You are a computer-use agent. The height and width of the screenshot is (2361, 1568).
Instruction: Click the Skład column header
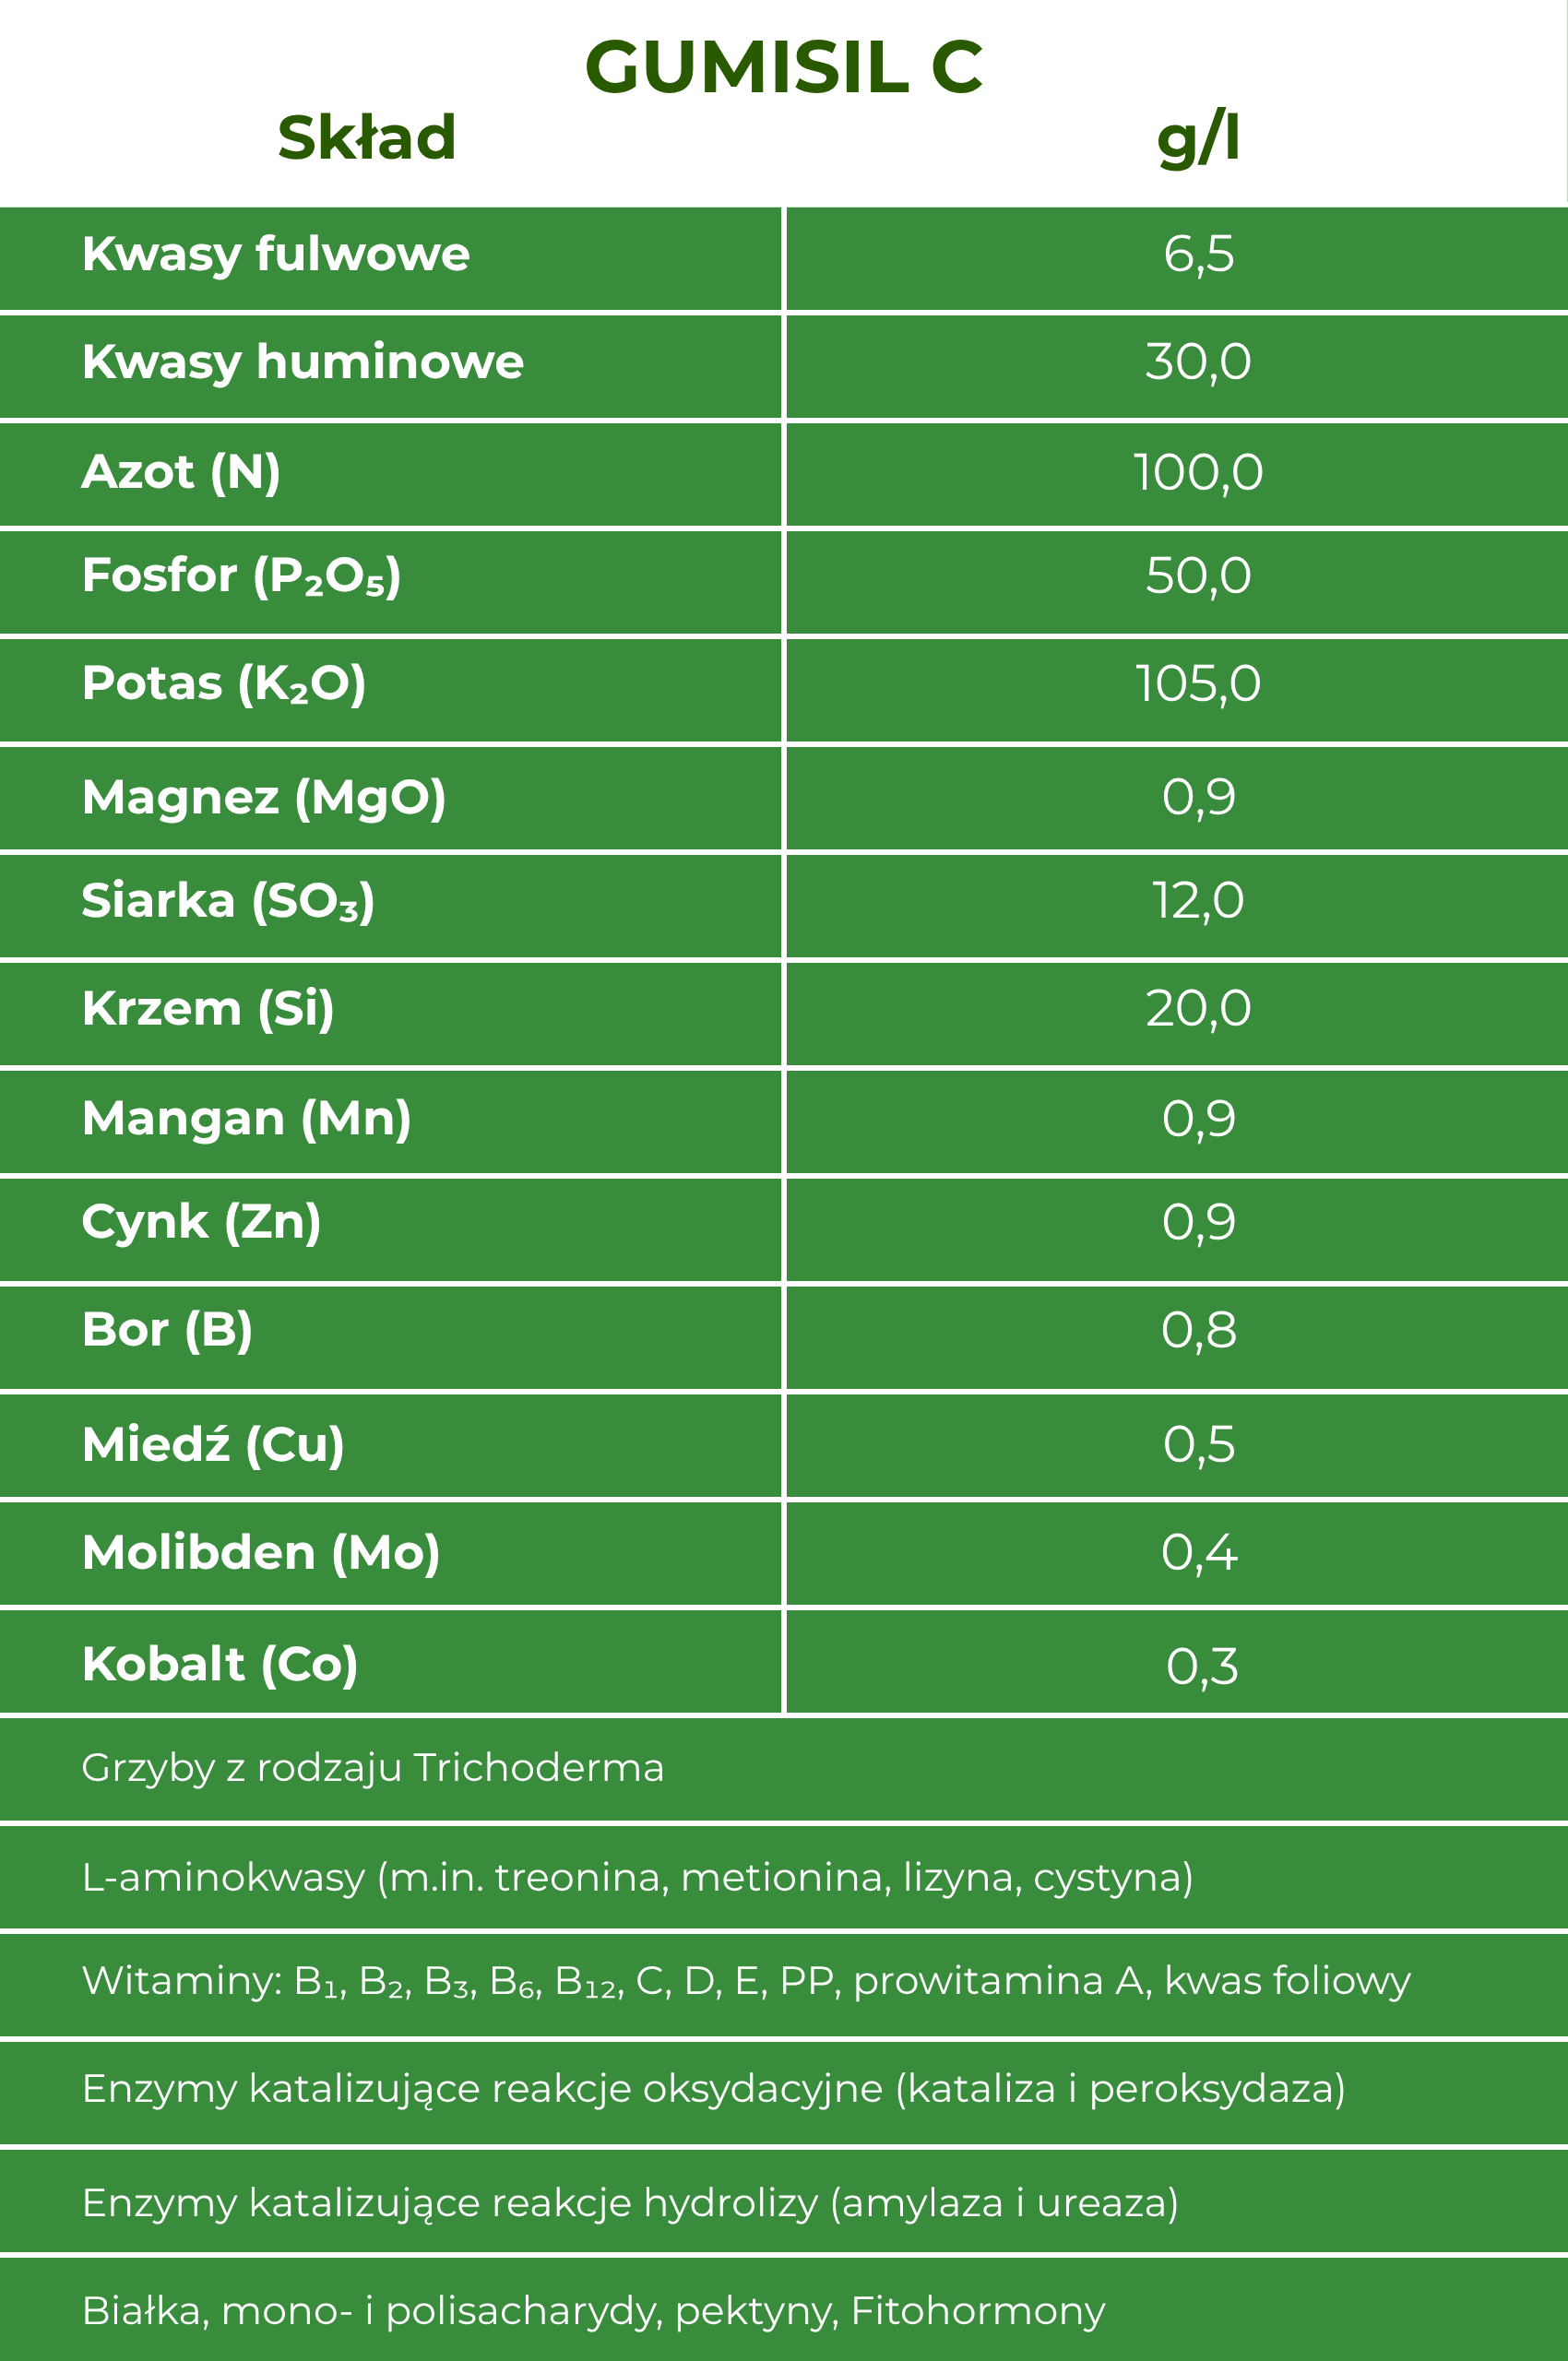click(x=367, y=138)
